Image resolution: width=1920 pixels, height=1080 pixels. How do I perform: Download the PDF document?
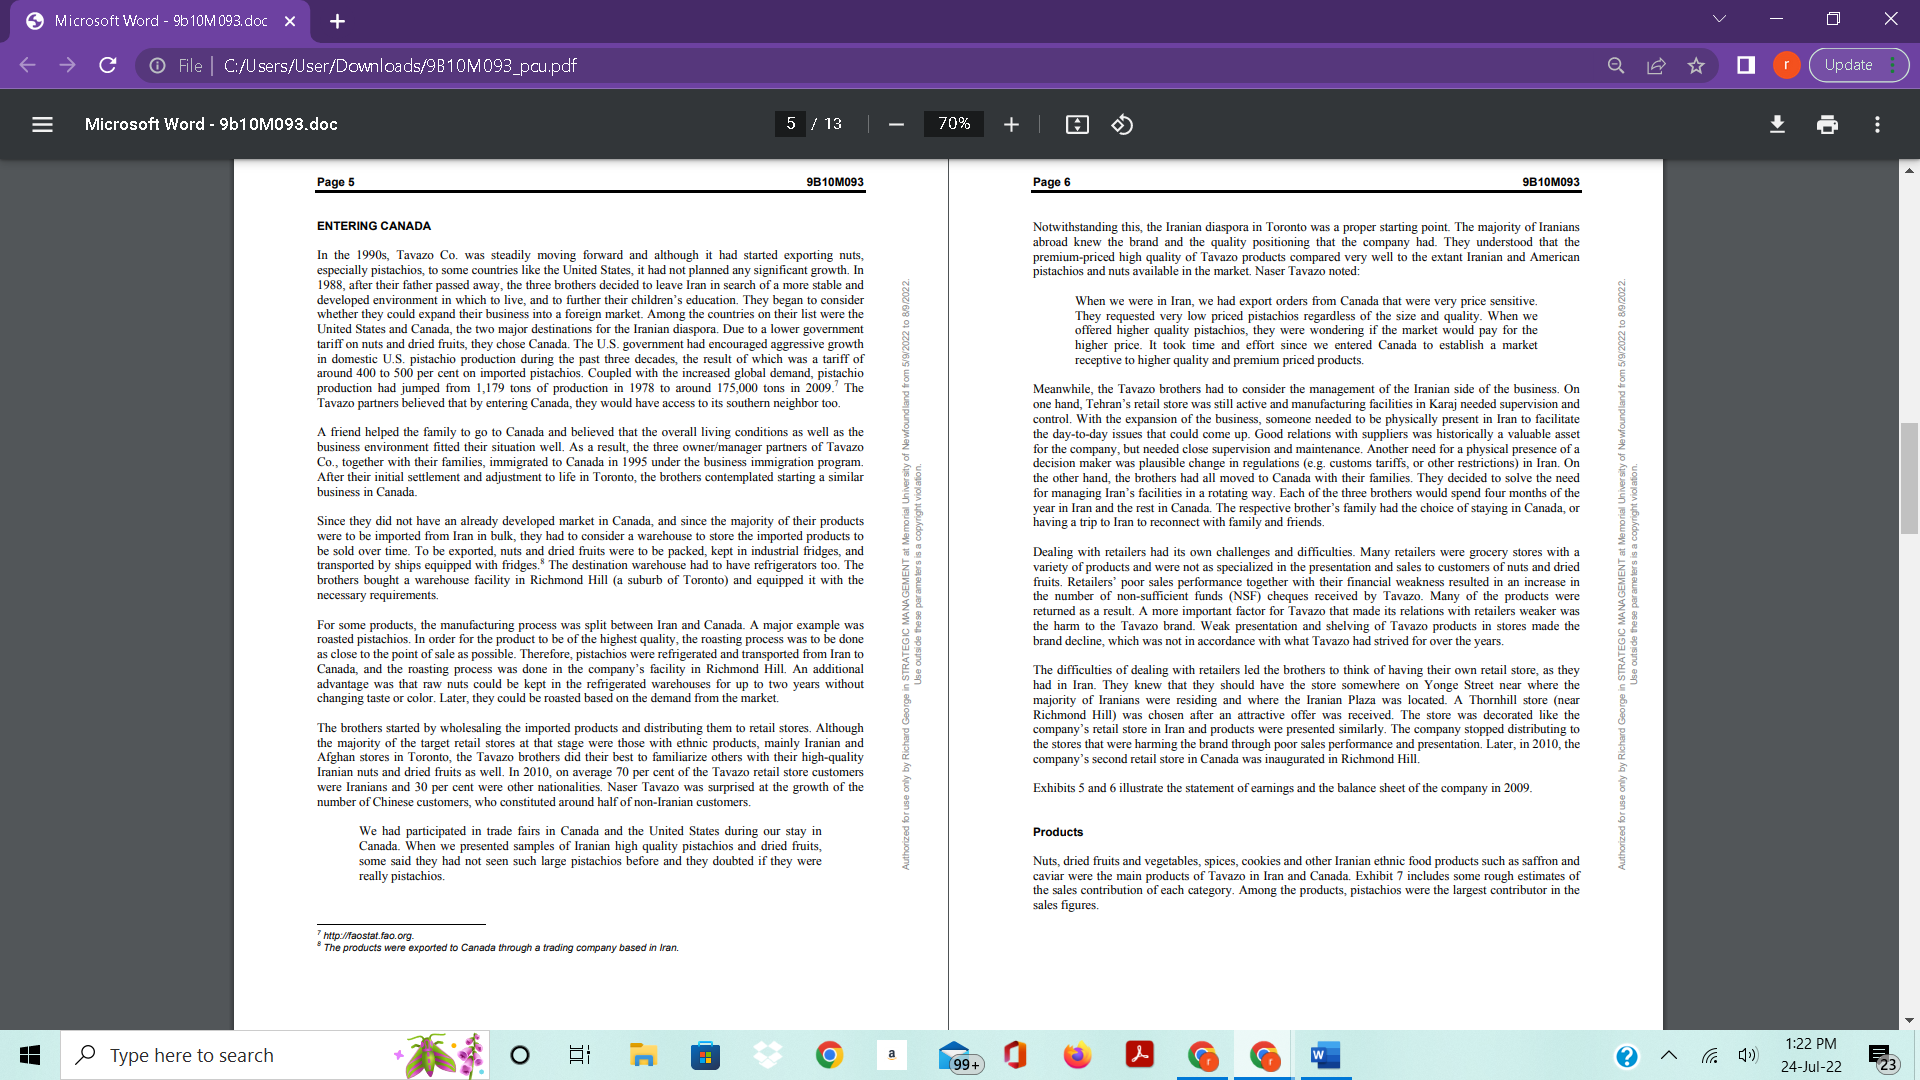(1777, 124)
